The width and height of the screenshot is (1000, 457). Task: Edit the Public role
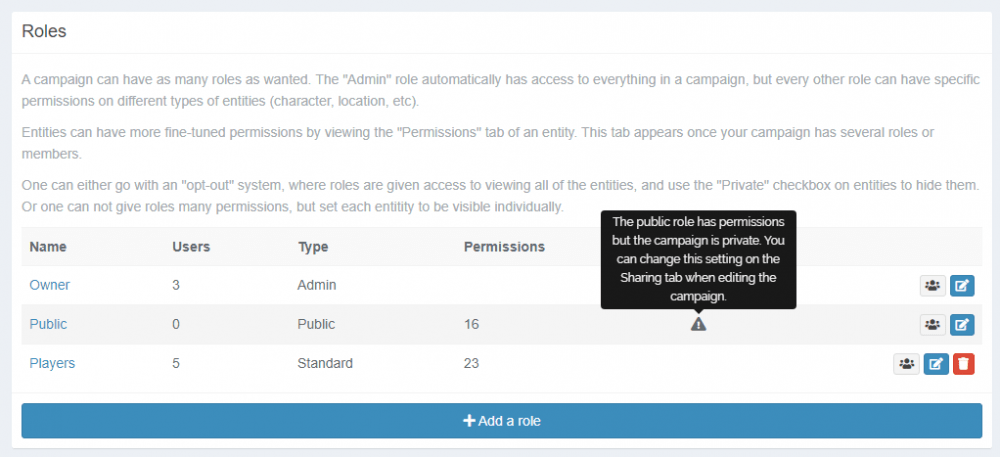pos(961,325)
